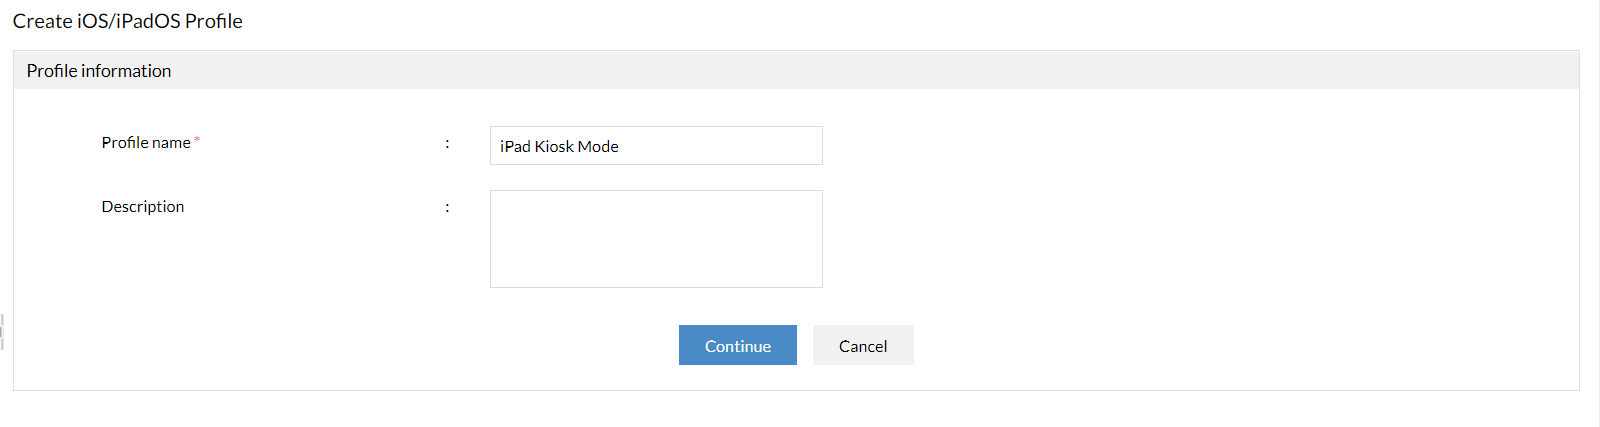Click the Continue button
This screenshot has height=427, width=1600.
(737, 345)
